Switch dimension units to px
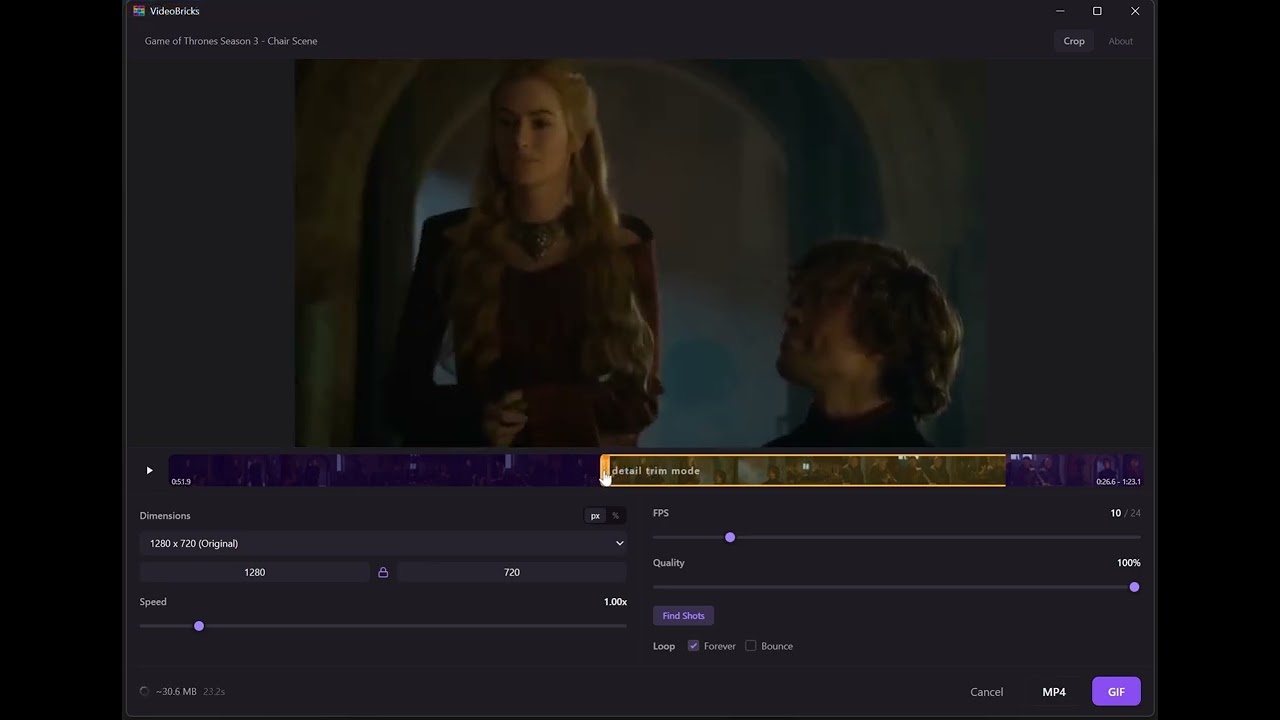This screenshot has width=1280, height=720. coord(595,516)
